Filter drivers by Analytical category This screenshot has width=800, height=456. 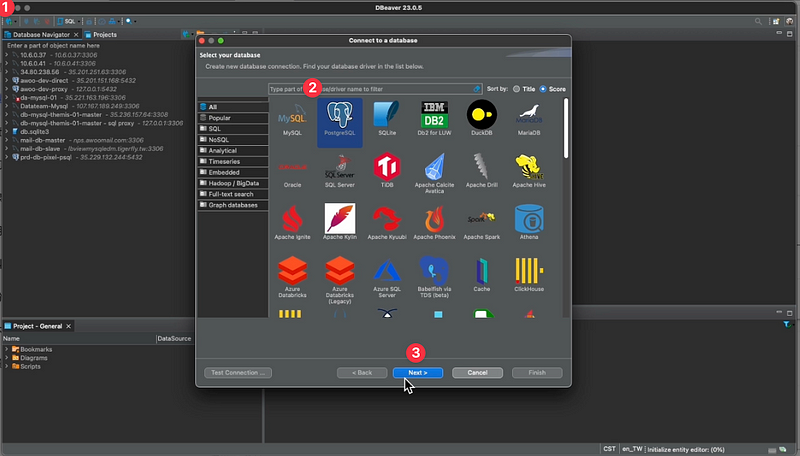point(233,150)
